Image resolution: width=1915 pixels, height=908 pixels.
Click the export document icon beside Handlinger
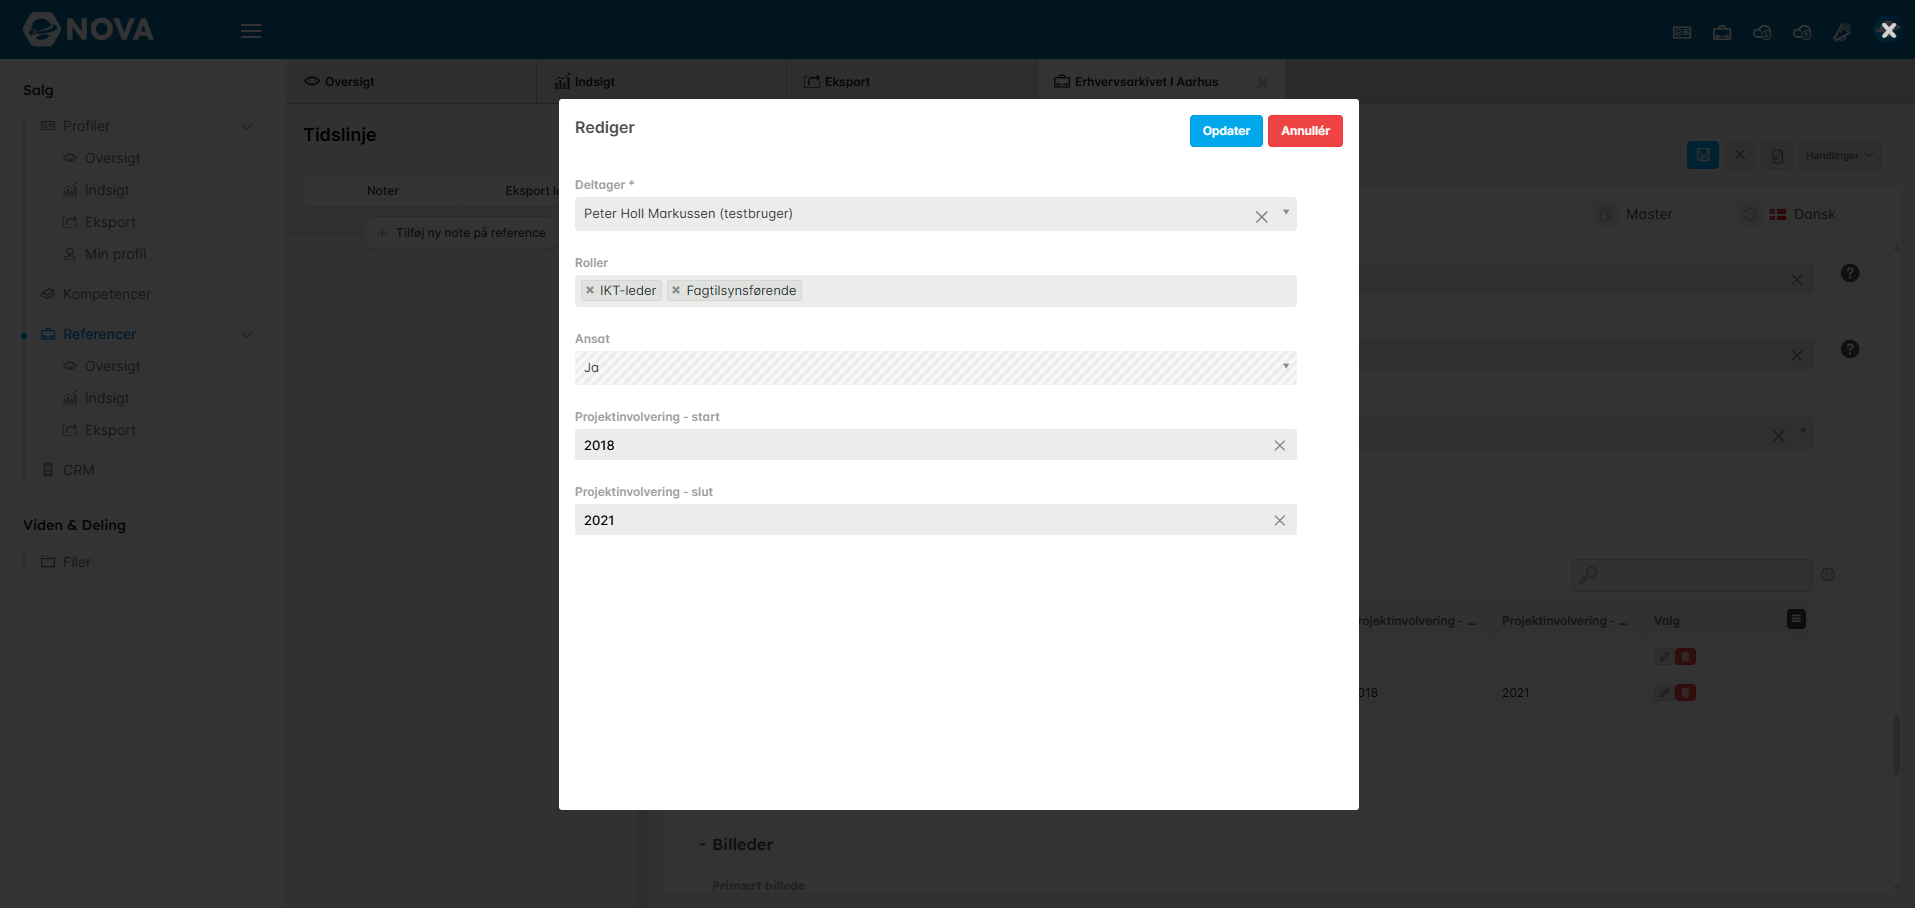[1777, 155]
